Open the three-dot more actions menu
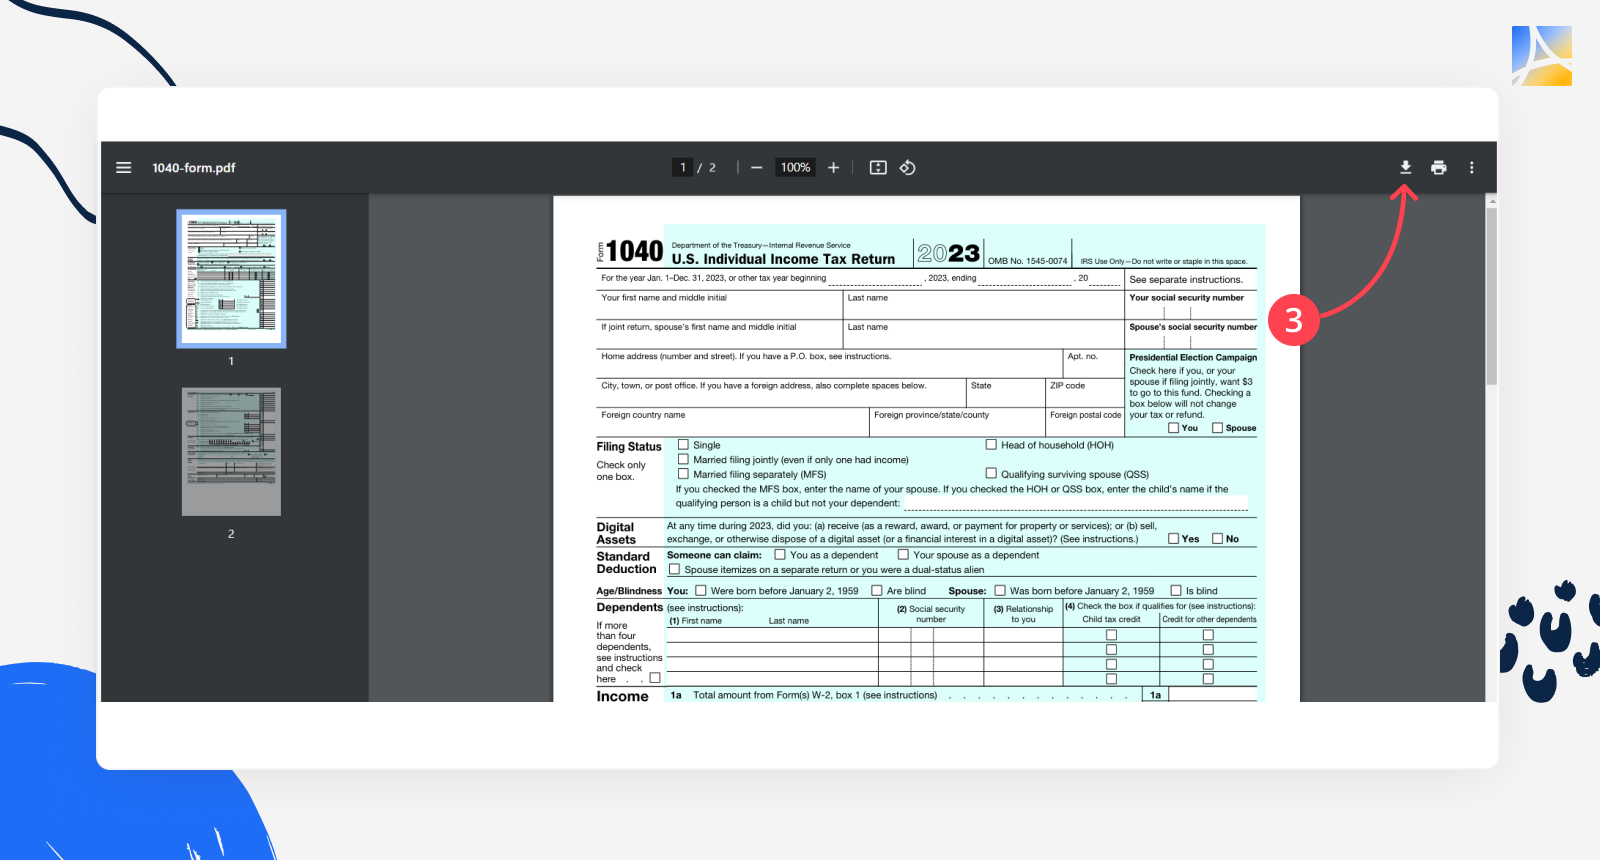The image size is (1600, 860). coord(1471,168)
